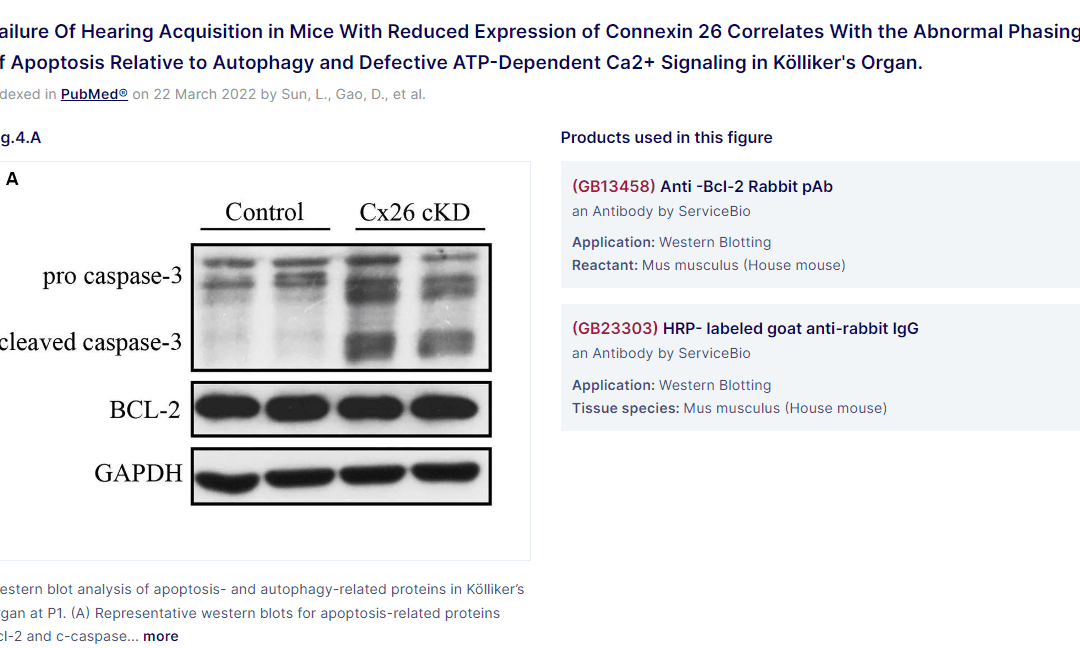Screen dimensions: 1080x648
Task: Click the BCL-2 band panel in the blot
Action: click(341, 409)
